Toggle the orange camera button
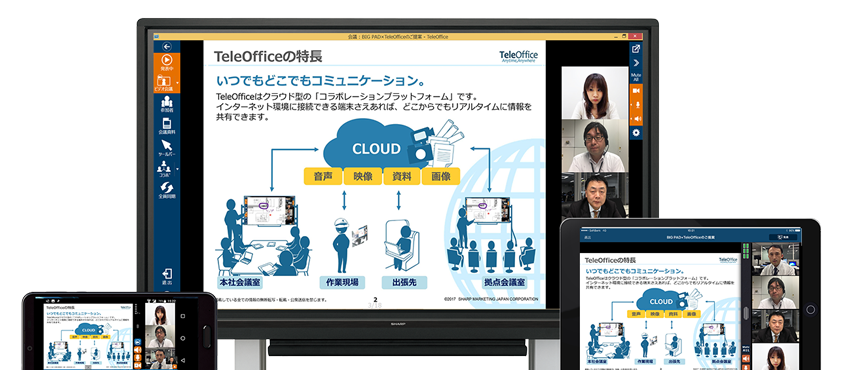 [636, 90]
